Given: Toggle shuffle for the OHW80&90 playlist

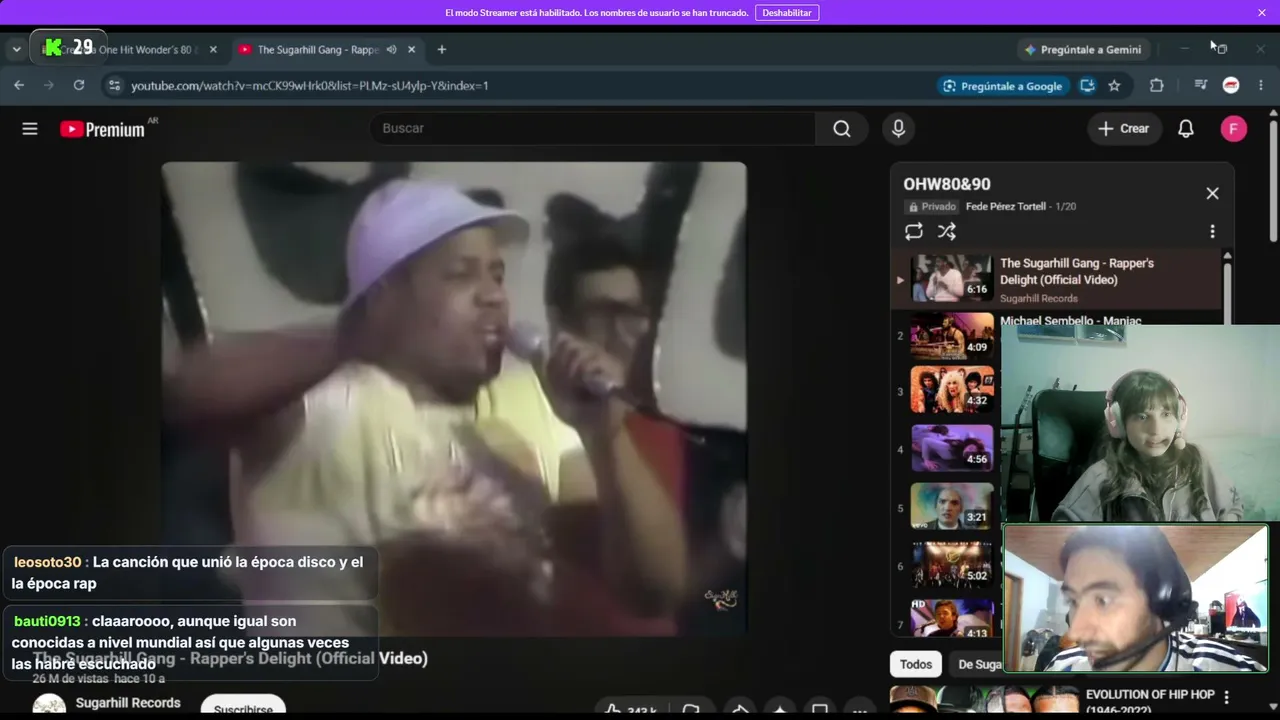Looking at the screenshot, I should [x=947, y=232].
